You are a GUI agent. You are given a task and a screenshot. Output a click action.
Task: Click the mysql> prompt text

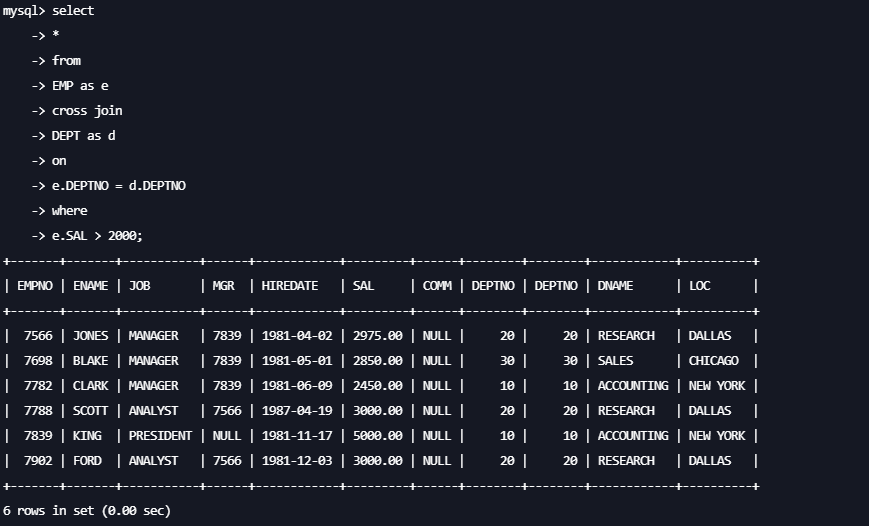[x=23, y=10]
